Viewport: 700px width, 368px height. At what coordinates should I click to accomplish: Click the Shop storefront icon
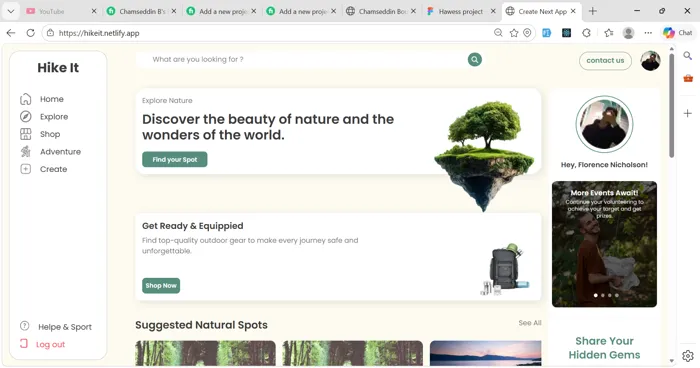25,134
